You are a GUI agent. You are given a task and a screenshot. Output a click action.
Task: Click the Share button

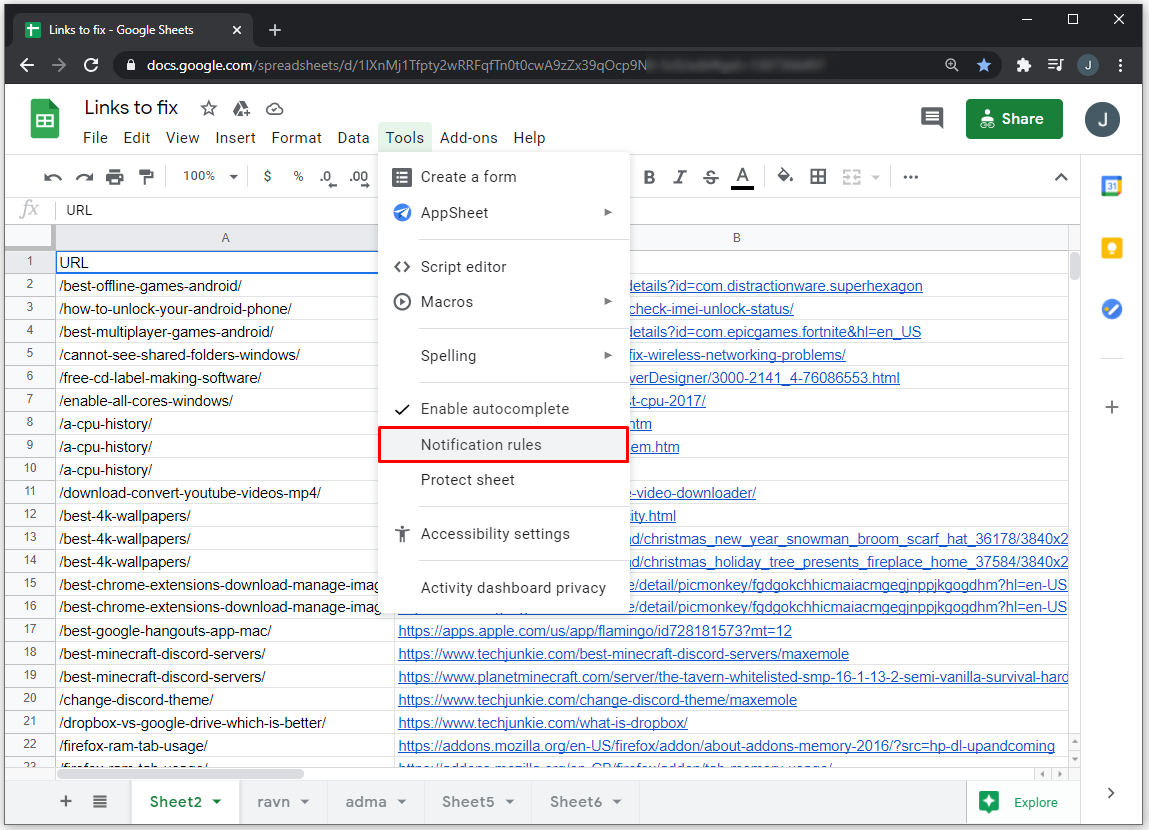tap(1014, 119)
